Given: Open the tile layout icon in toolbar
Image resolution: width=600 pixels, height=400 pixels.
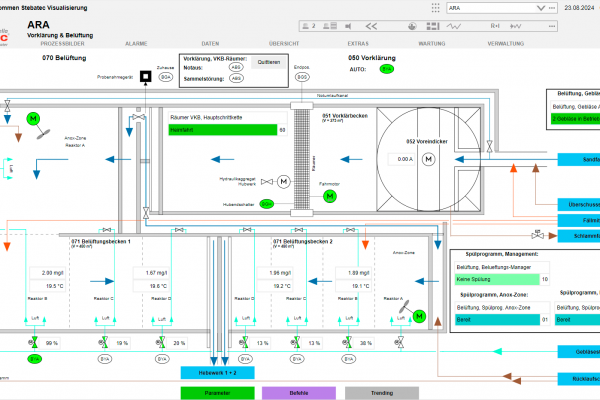Looking at the screenshot, I should (433, 26).
